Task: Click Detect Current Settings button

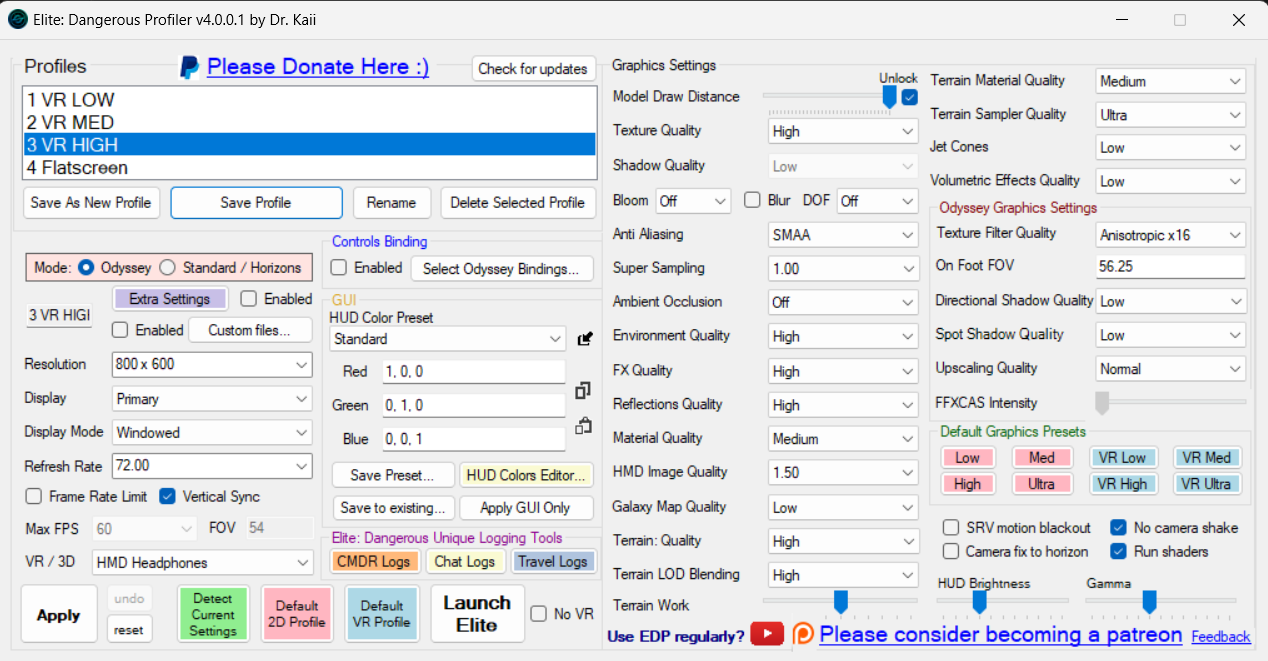Action: [213, 615]
